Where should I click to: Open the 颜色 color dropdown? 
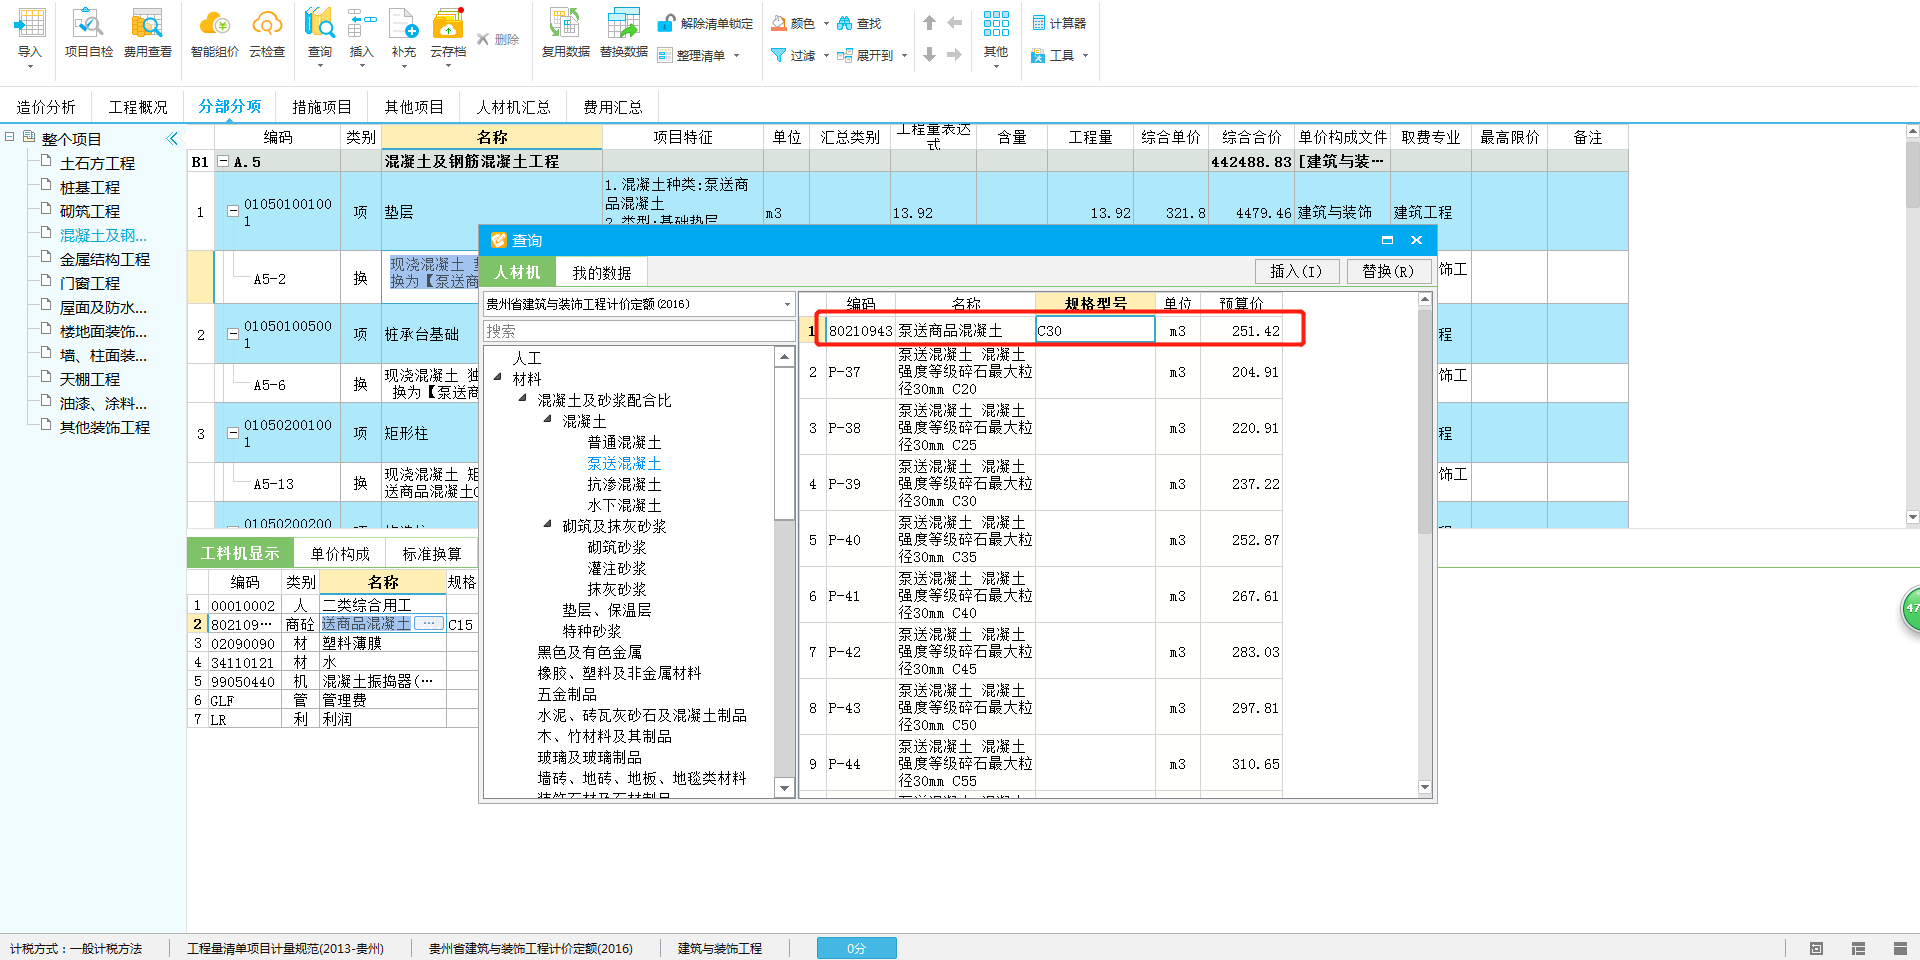[826, 23]
